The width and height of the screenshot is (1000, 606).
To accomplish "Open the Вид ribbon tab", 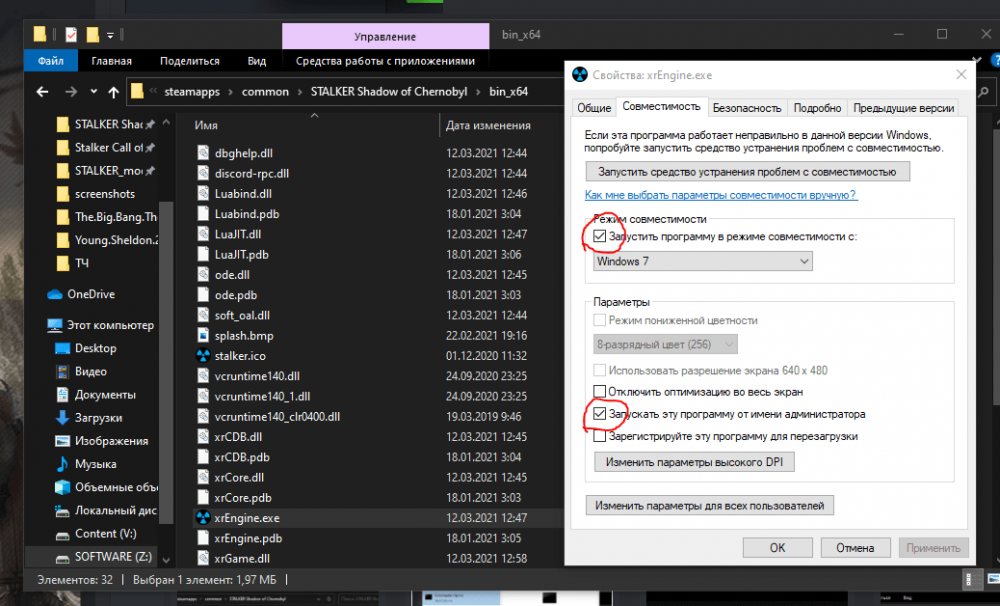I will pyautogui.click(x=257, y=61).
